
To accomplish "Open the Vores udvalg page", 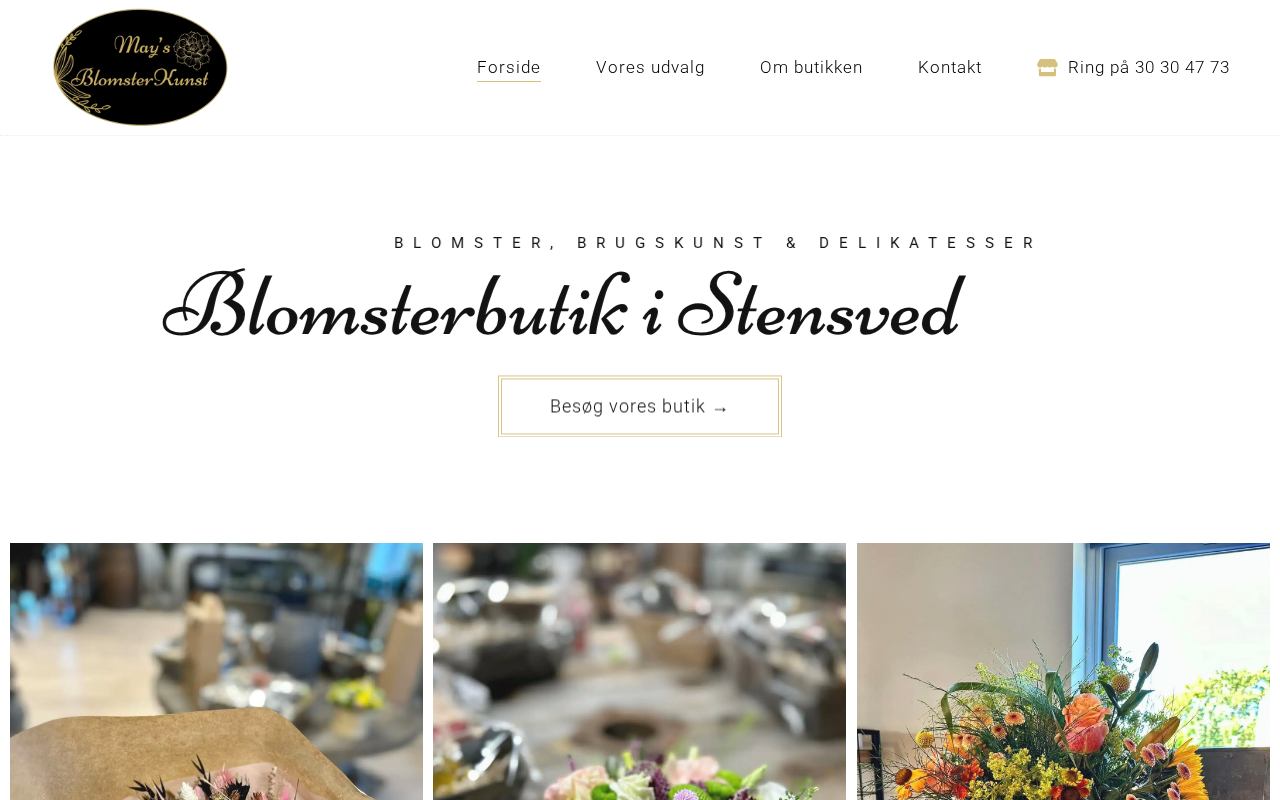I will tap(650, 67).
